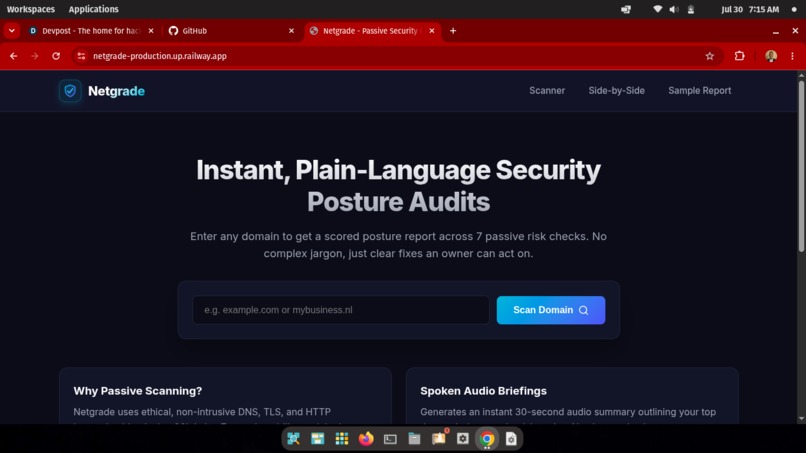This screenshot has height=453, width=806.
Task: Open a new browser tab
Action: click(x=453, y=31)
